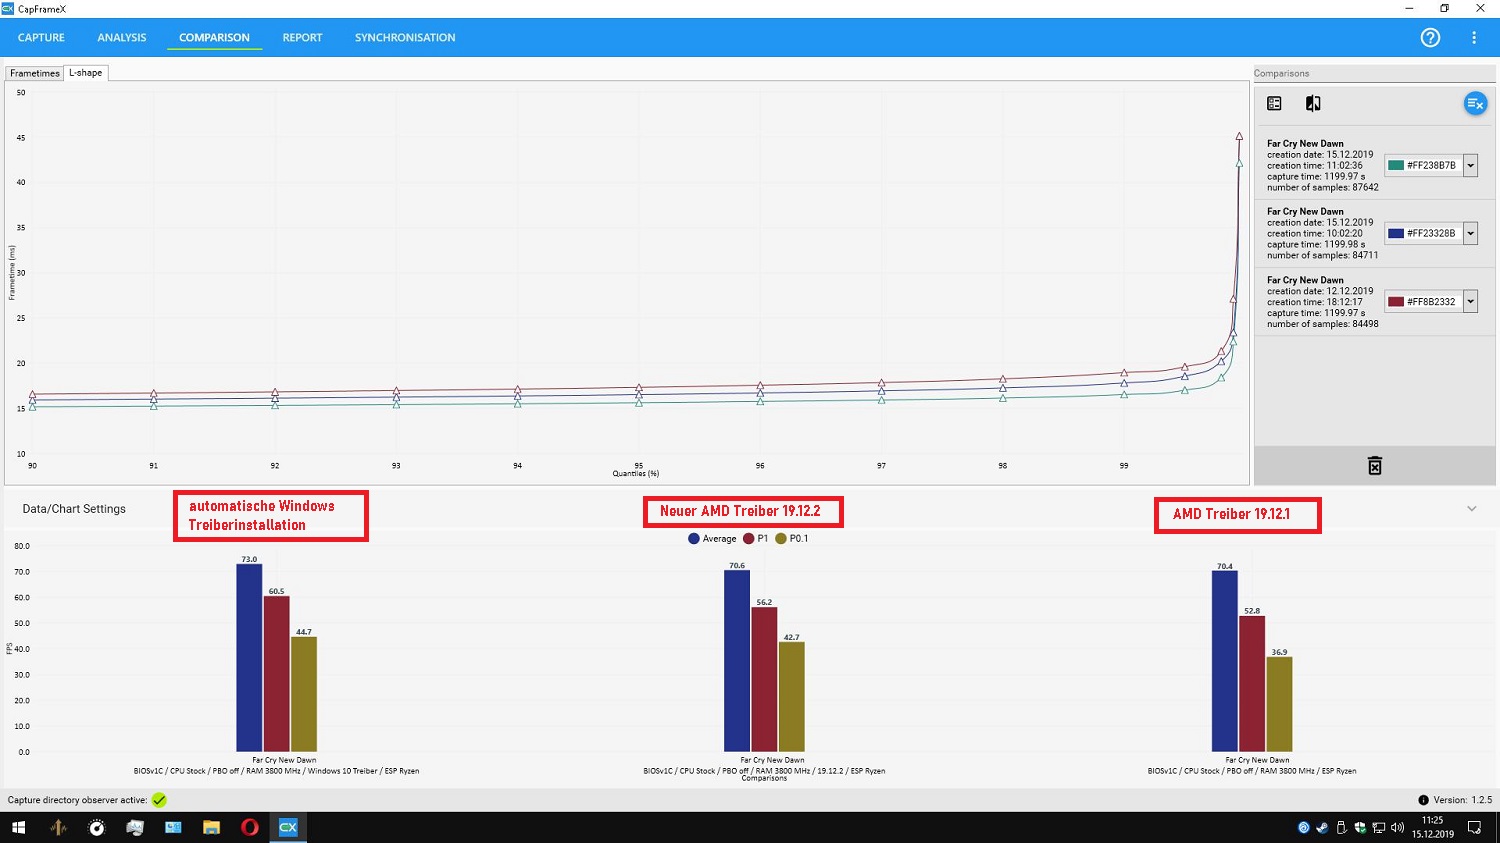The image size is (1500, 843).
Task: Open the Opera browser taskbar icon
Action: point(249,827)
